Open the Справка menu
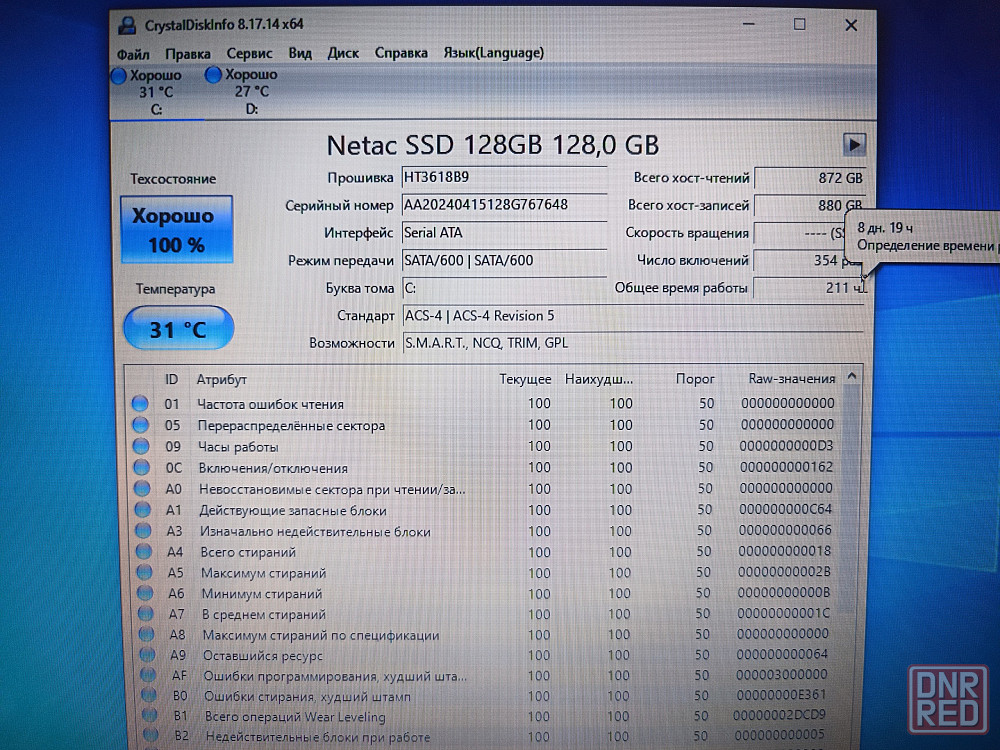 tap(401, 53)
